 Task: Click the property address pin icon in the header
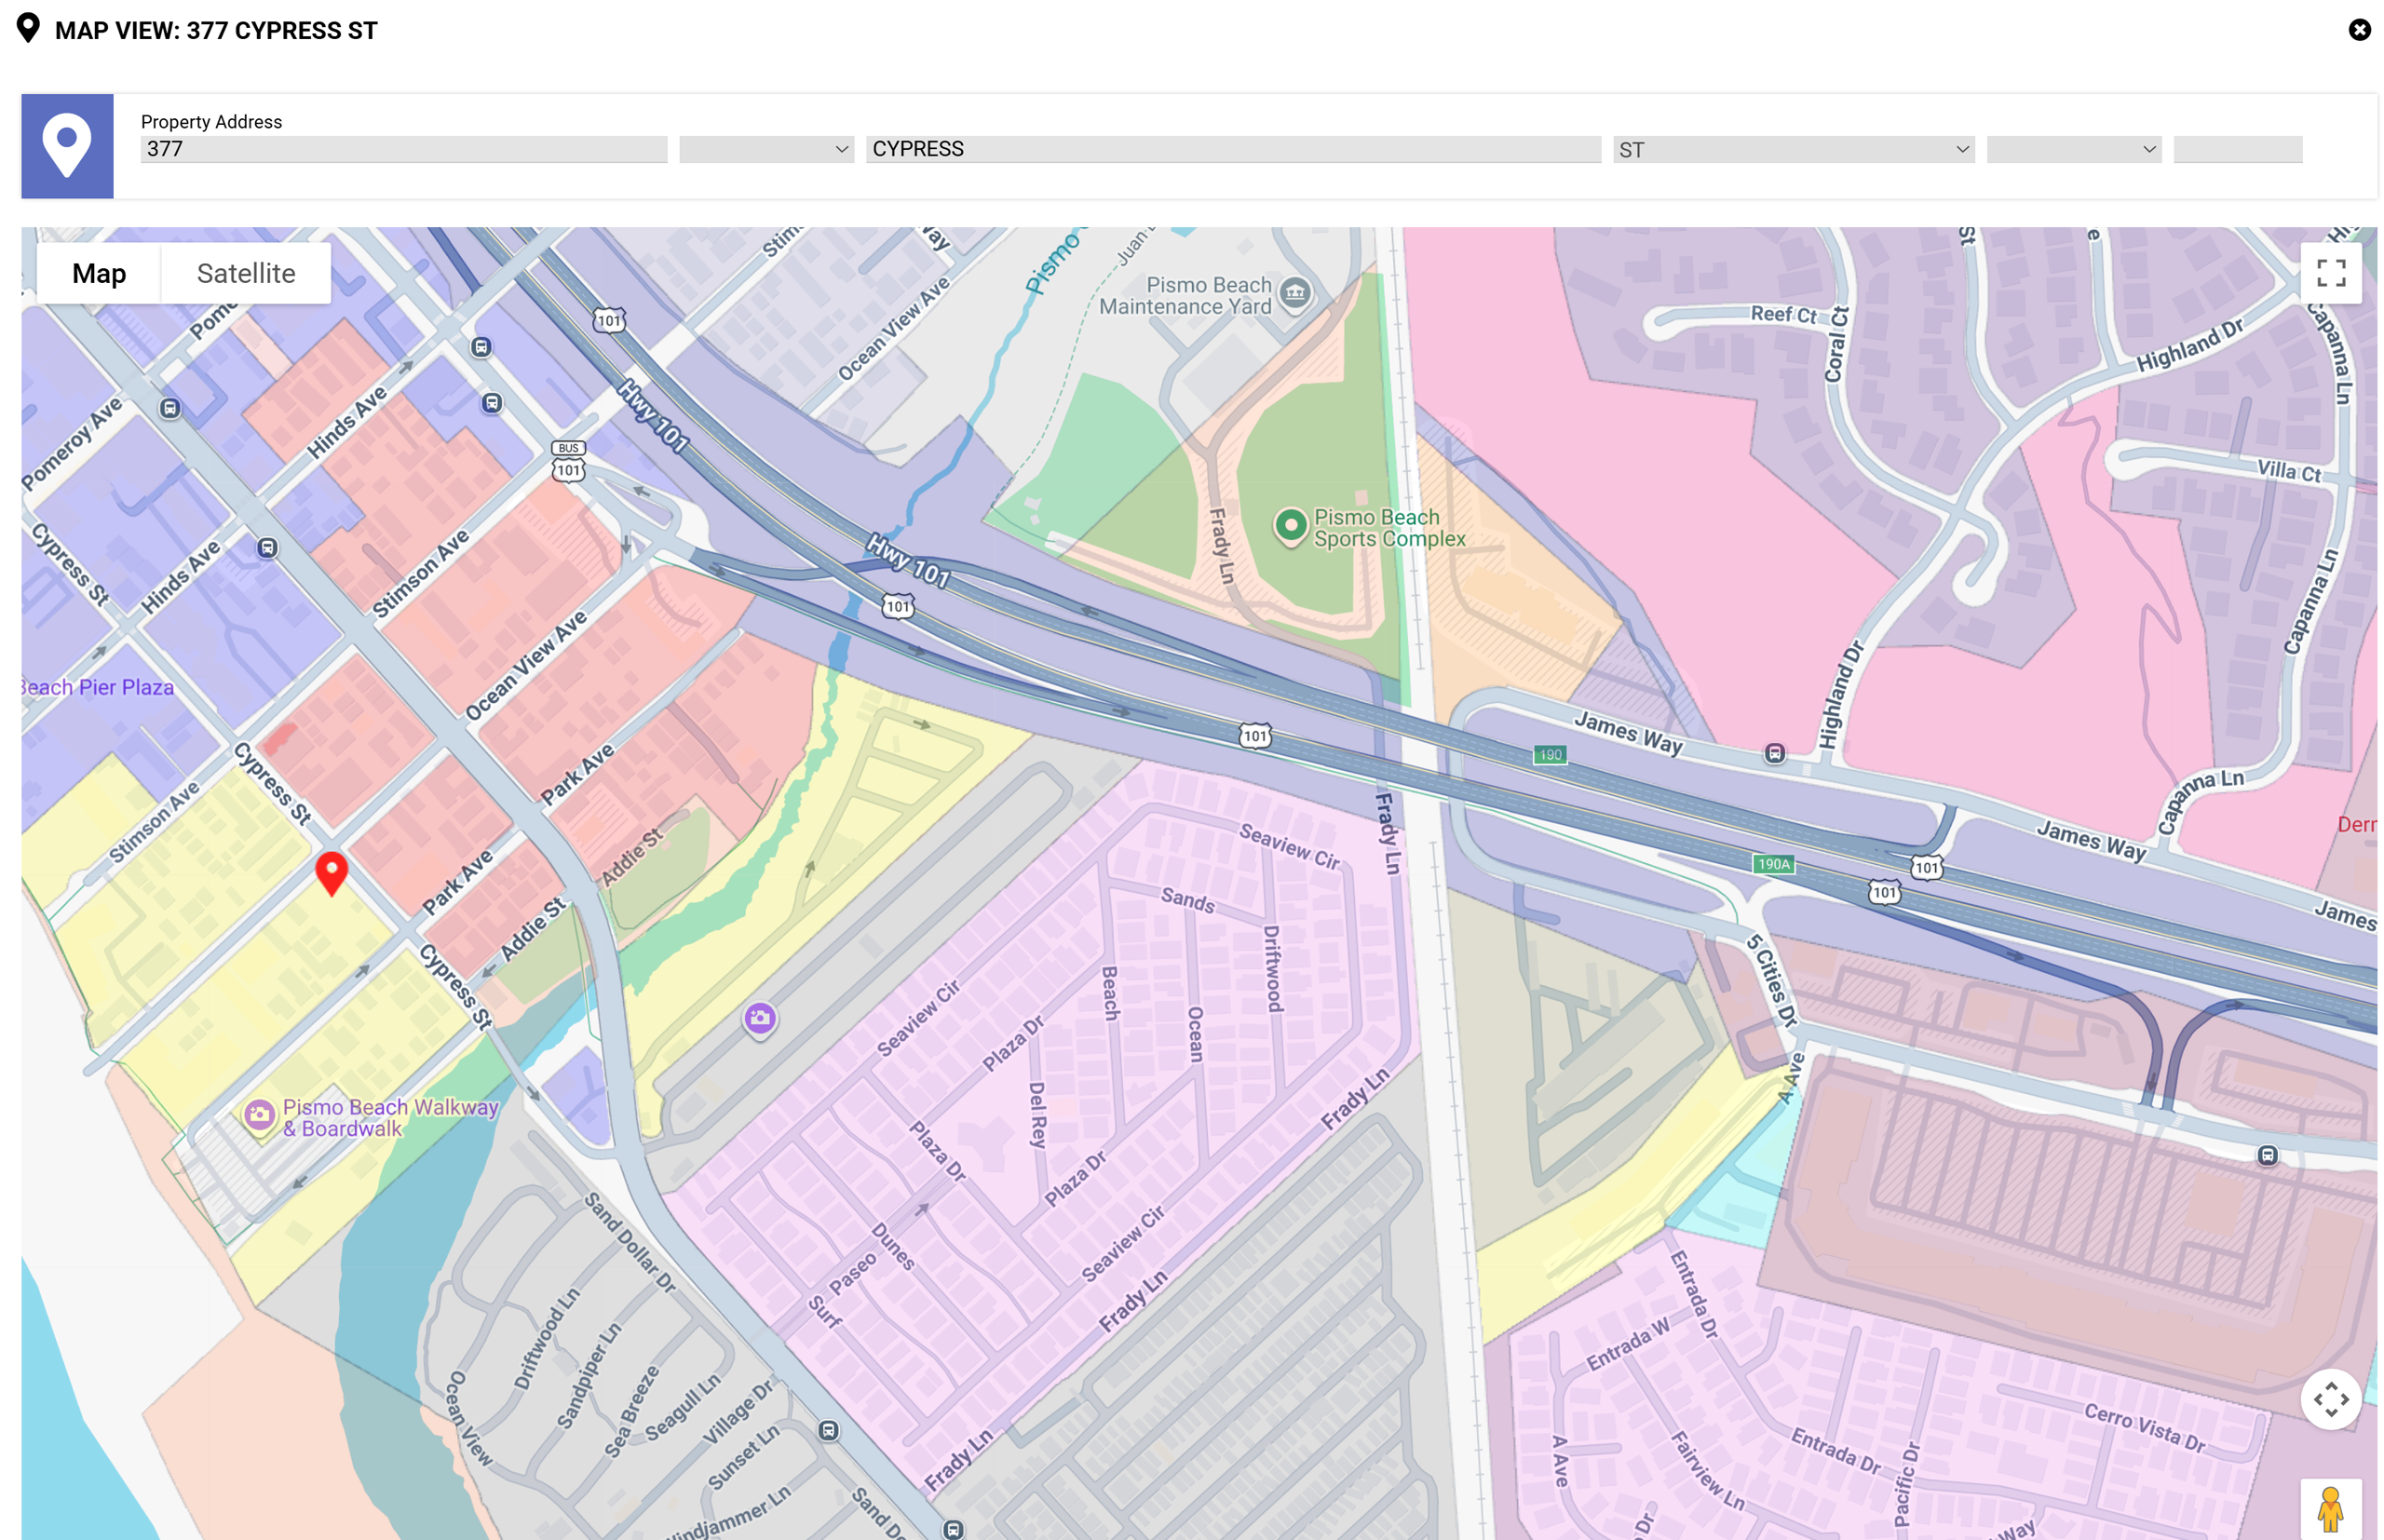click(x=67, y=146)
